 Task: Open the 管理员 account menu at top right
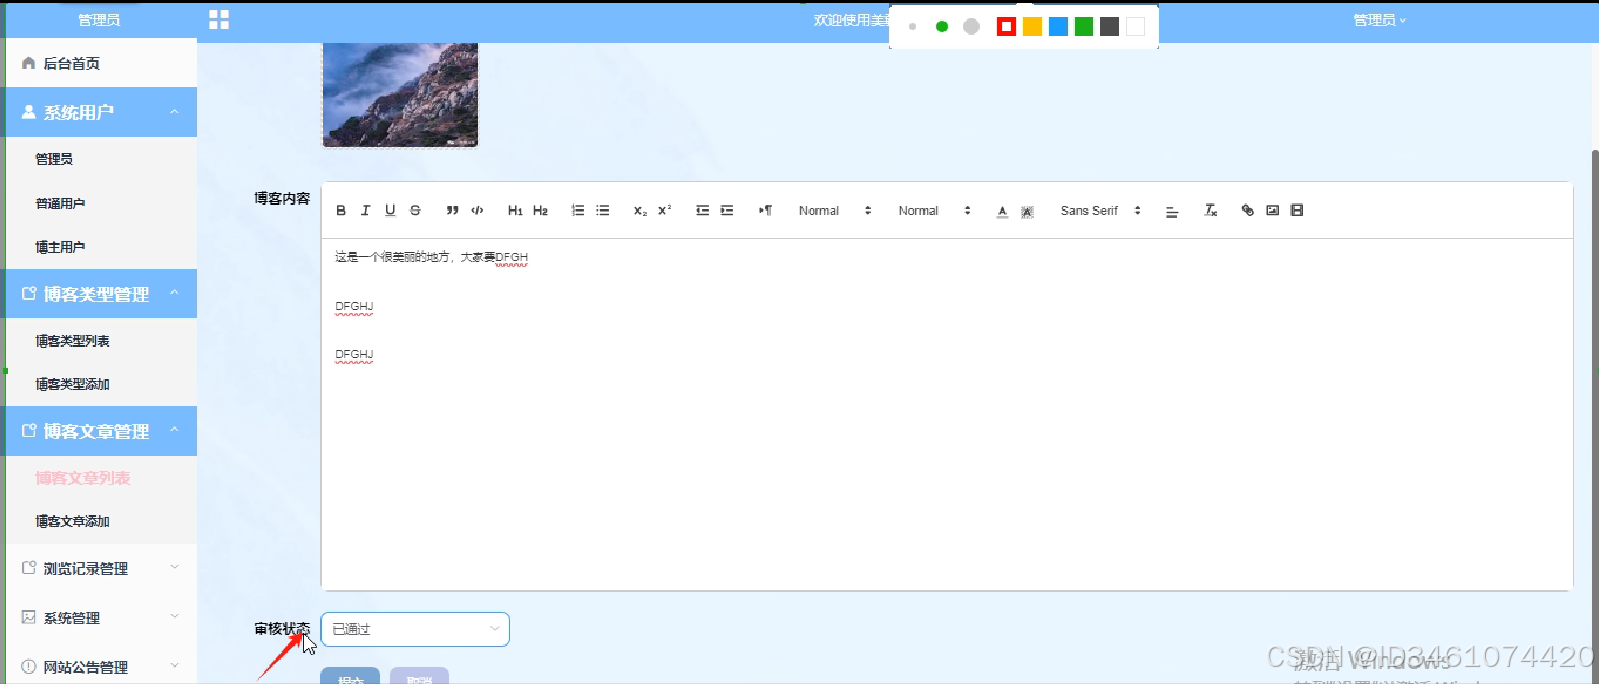(x=1379, y=20)
